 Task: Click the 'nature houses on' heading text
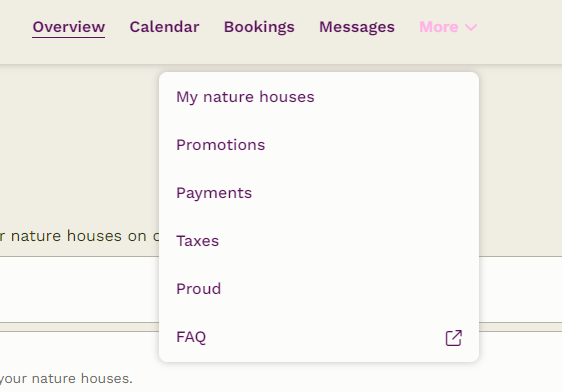point(79,236)
